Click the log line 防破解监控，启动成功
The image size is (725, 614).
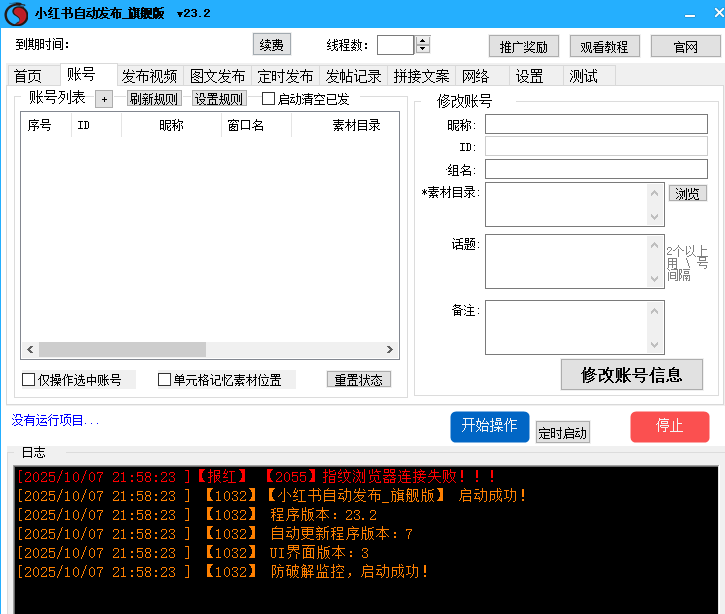pos(223,571)
